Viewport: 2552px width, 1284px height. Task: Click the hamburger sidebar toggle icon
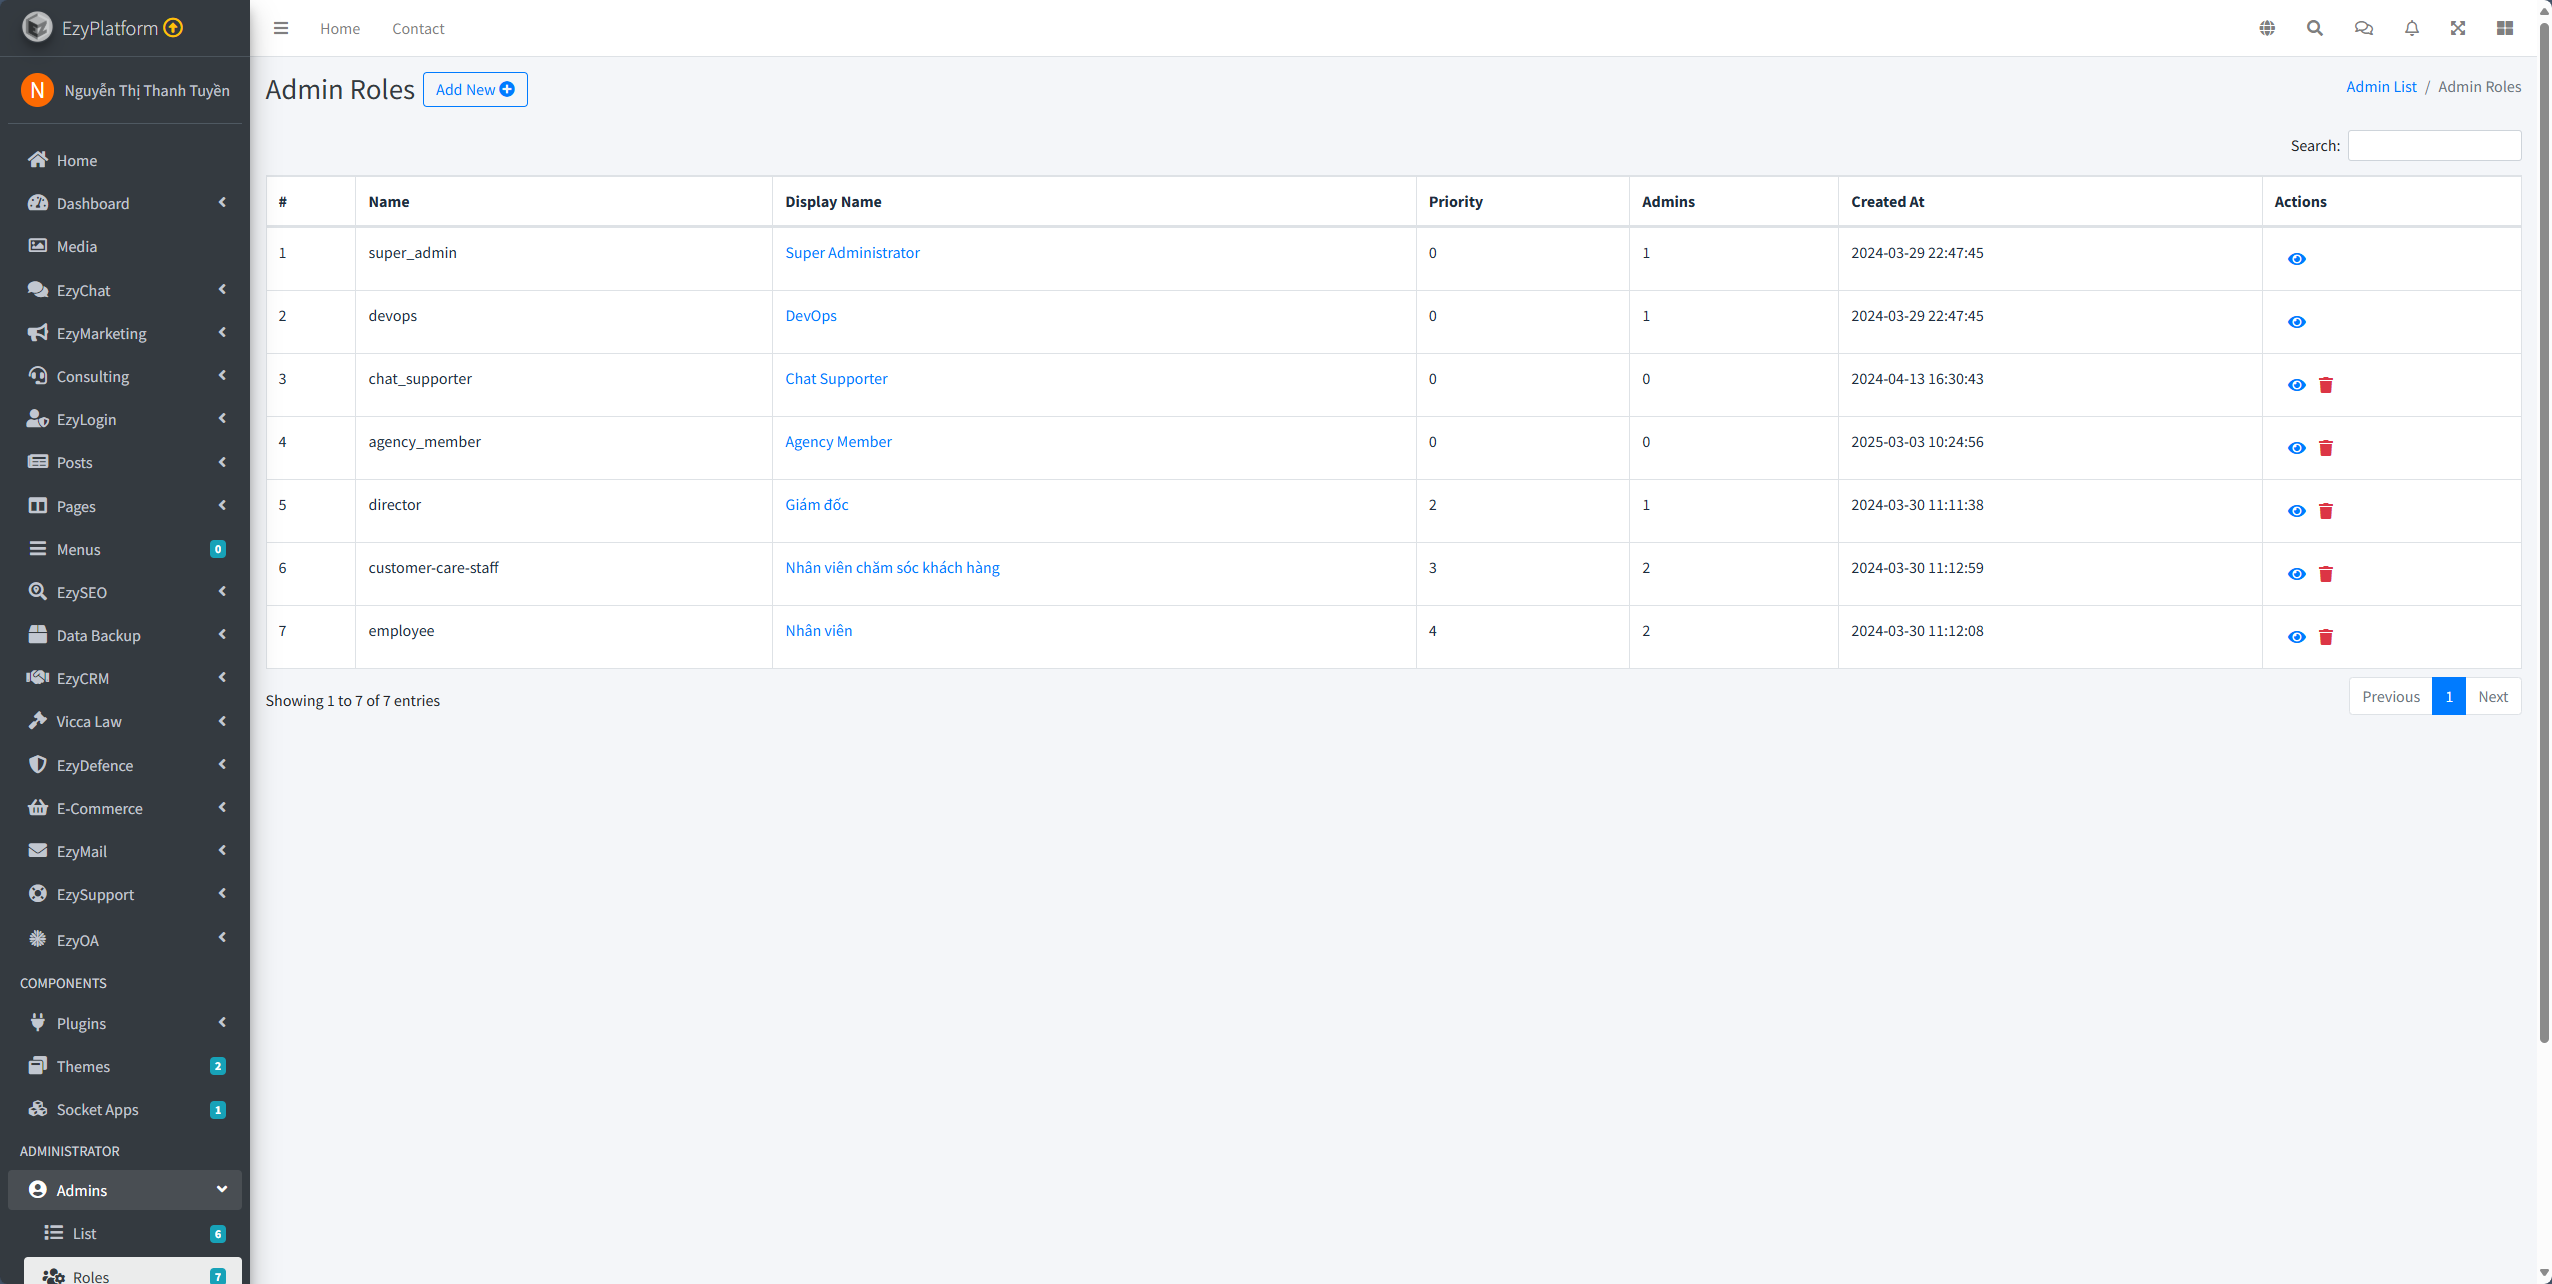point(281,28)
